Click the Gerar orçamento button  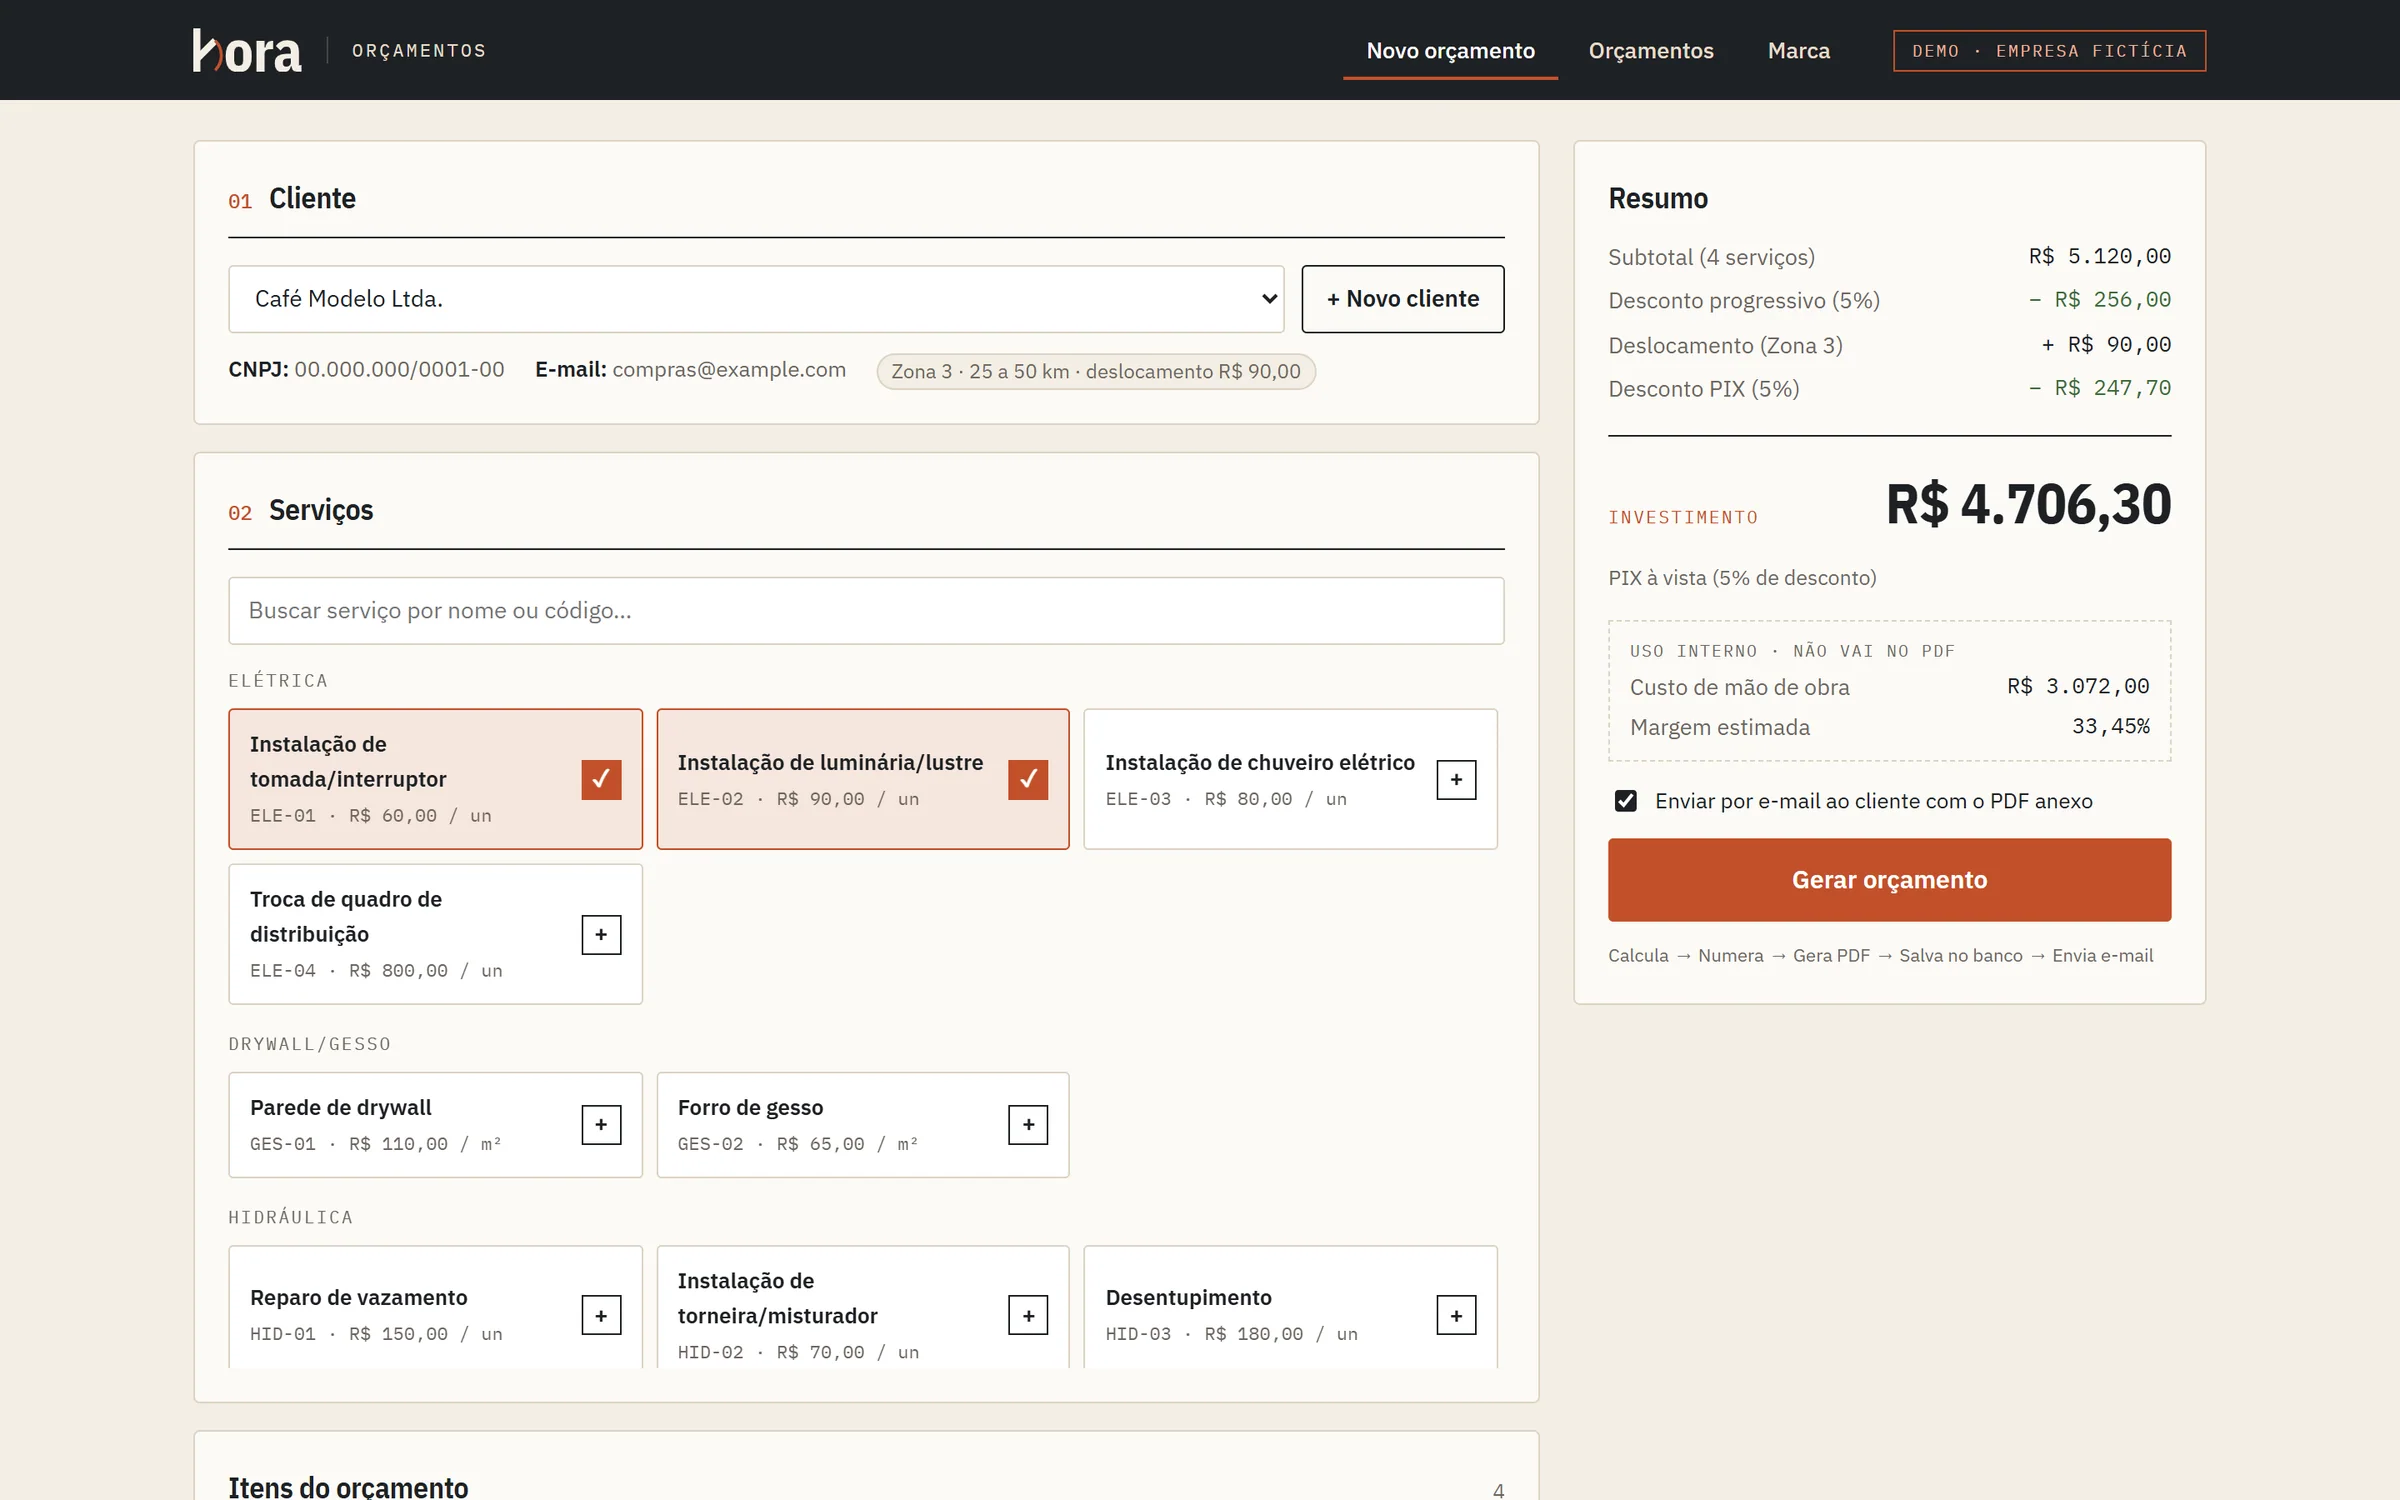pyautogui.click(x=1889, y=880)
